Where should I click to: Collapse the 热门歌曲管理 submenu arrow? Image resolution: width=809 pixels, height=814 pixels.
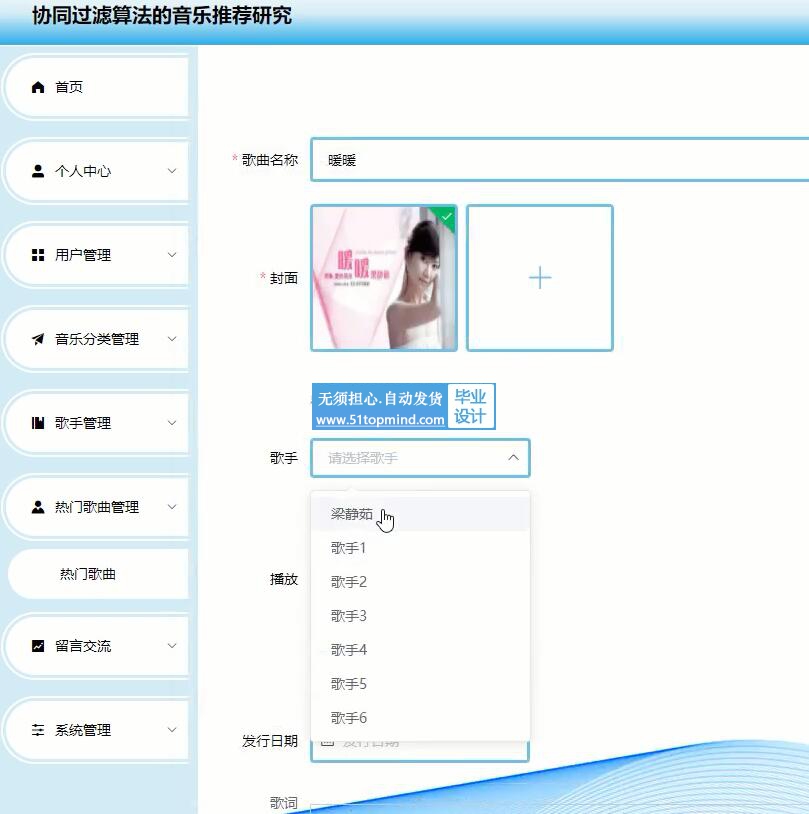(x=171, y=507)
